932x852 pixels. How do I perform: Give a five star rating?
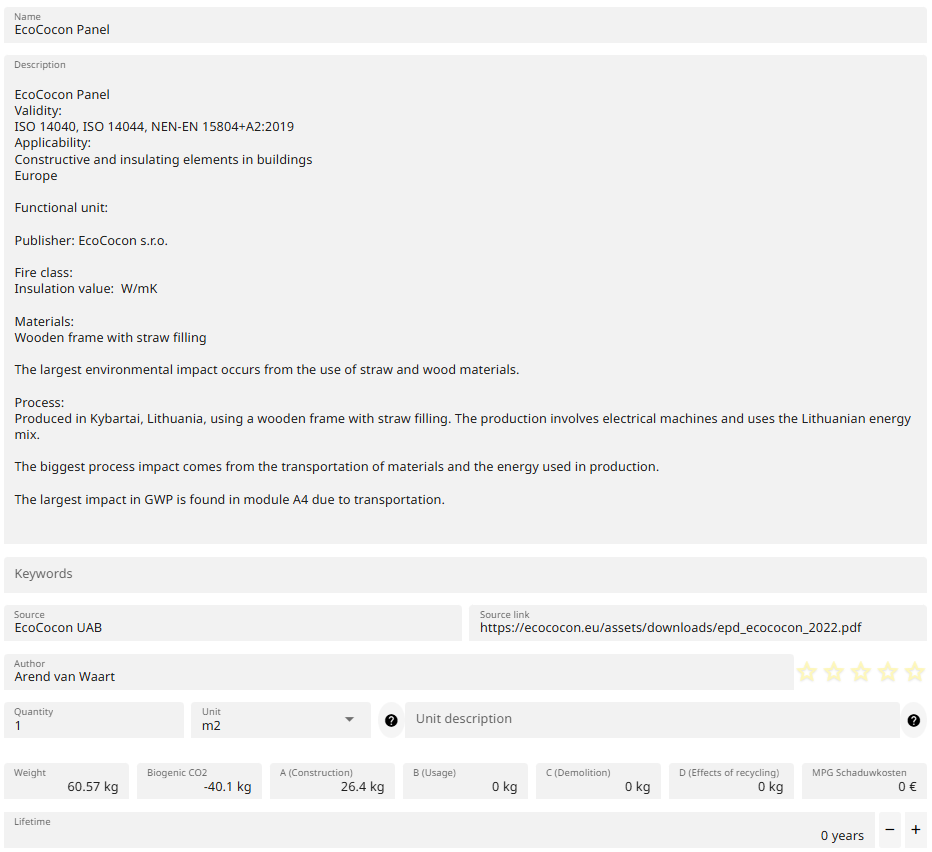914,673
